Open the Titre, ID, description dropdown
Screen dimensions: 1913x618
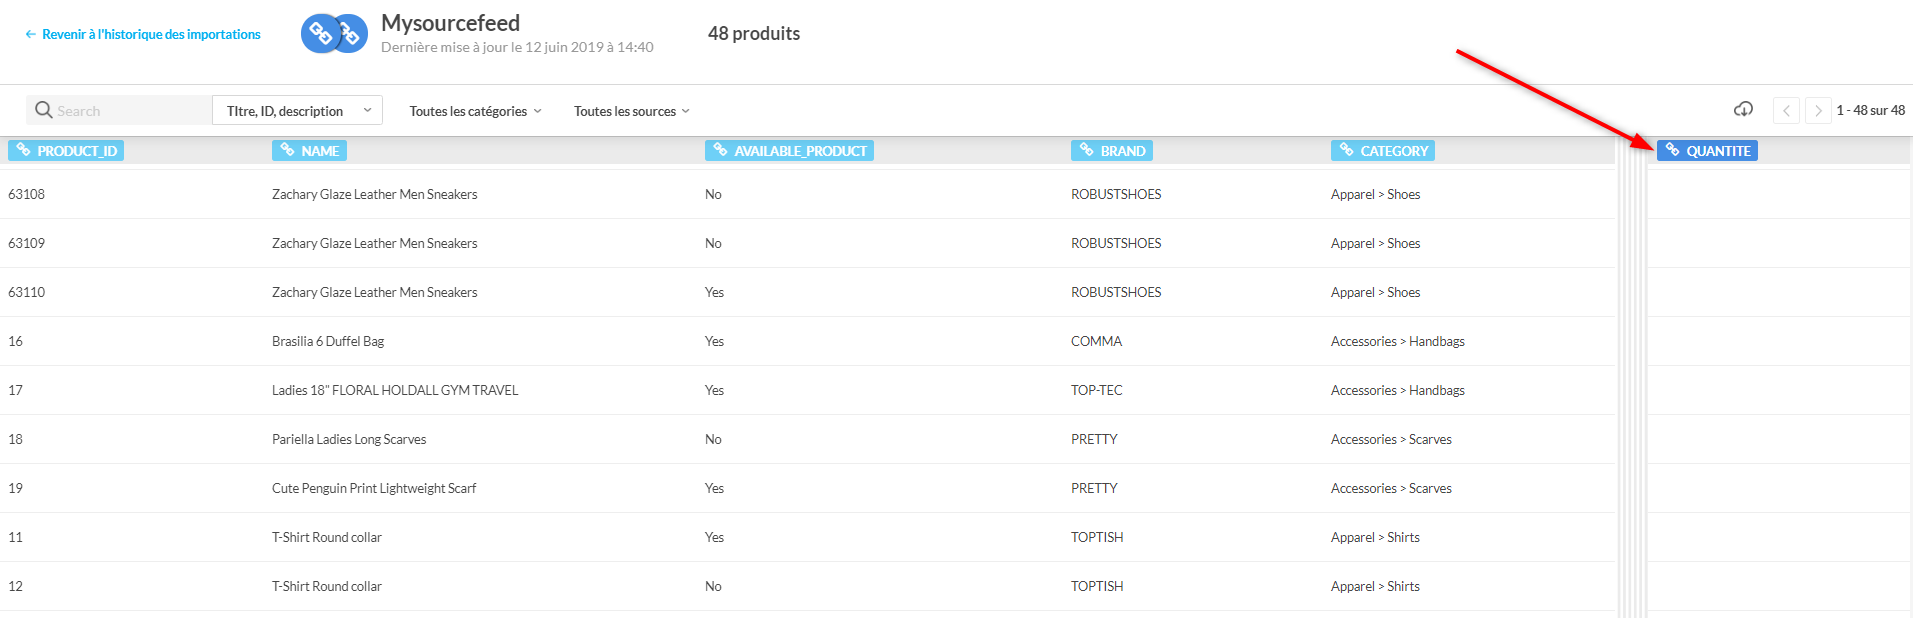pyautogui.click(x=297, y=111)
